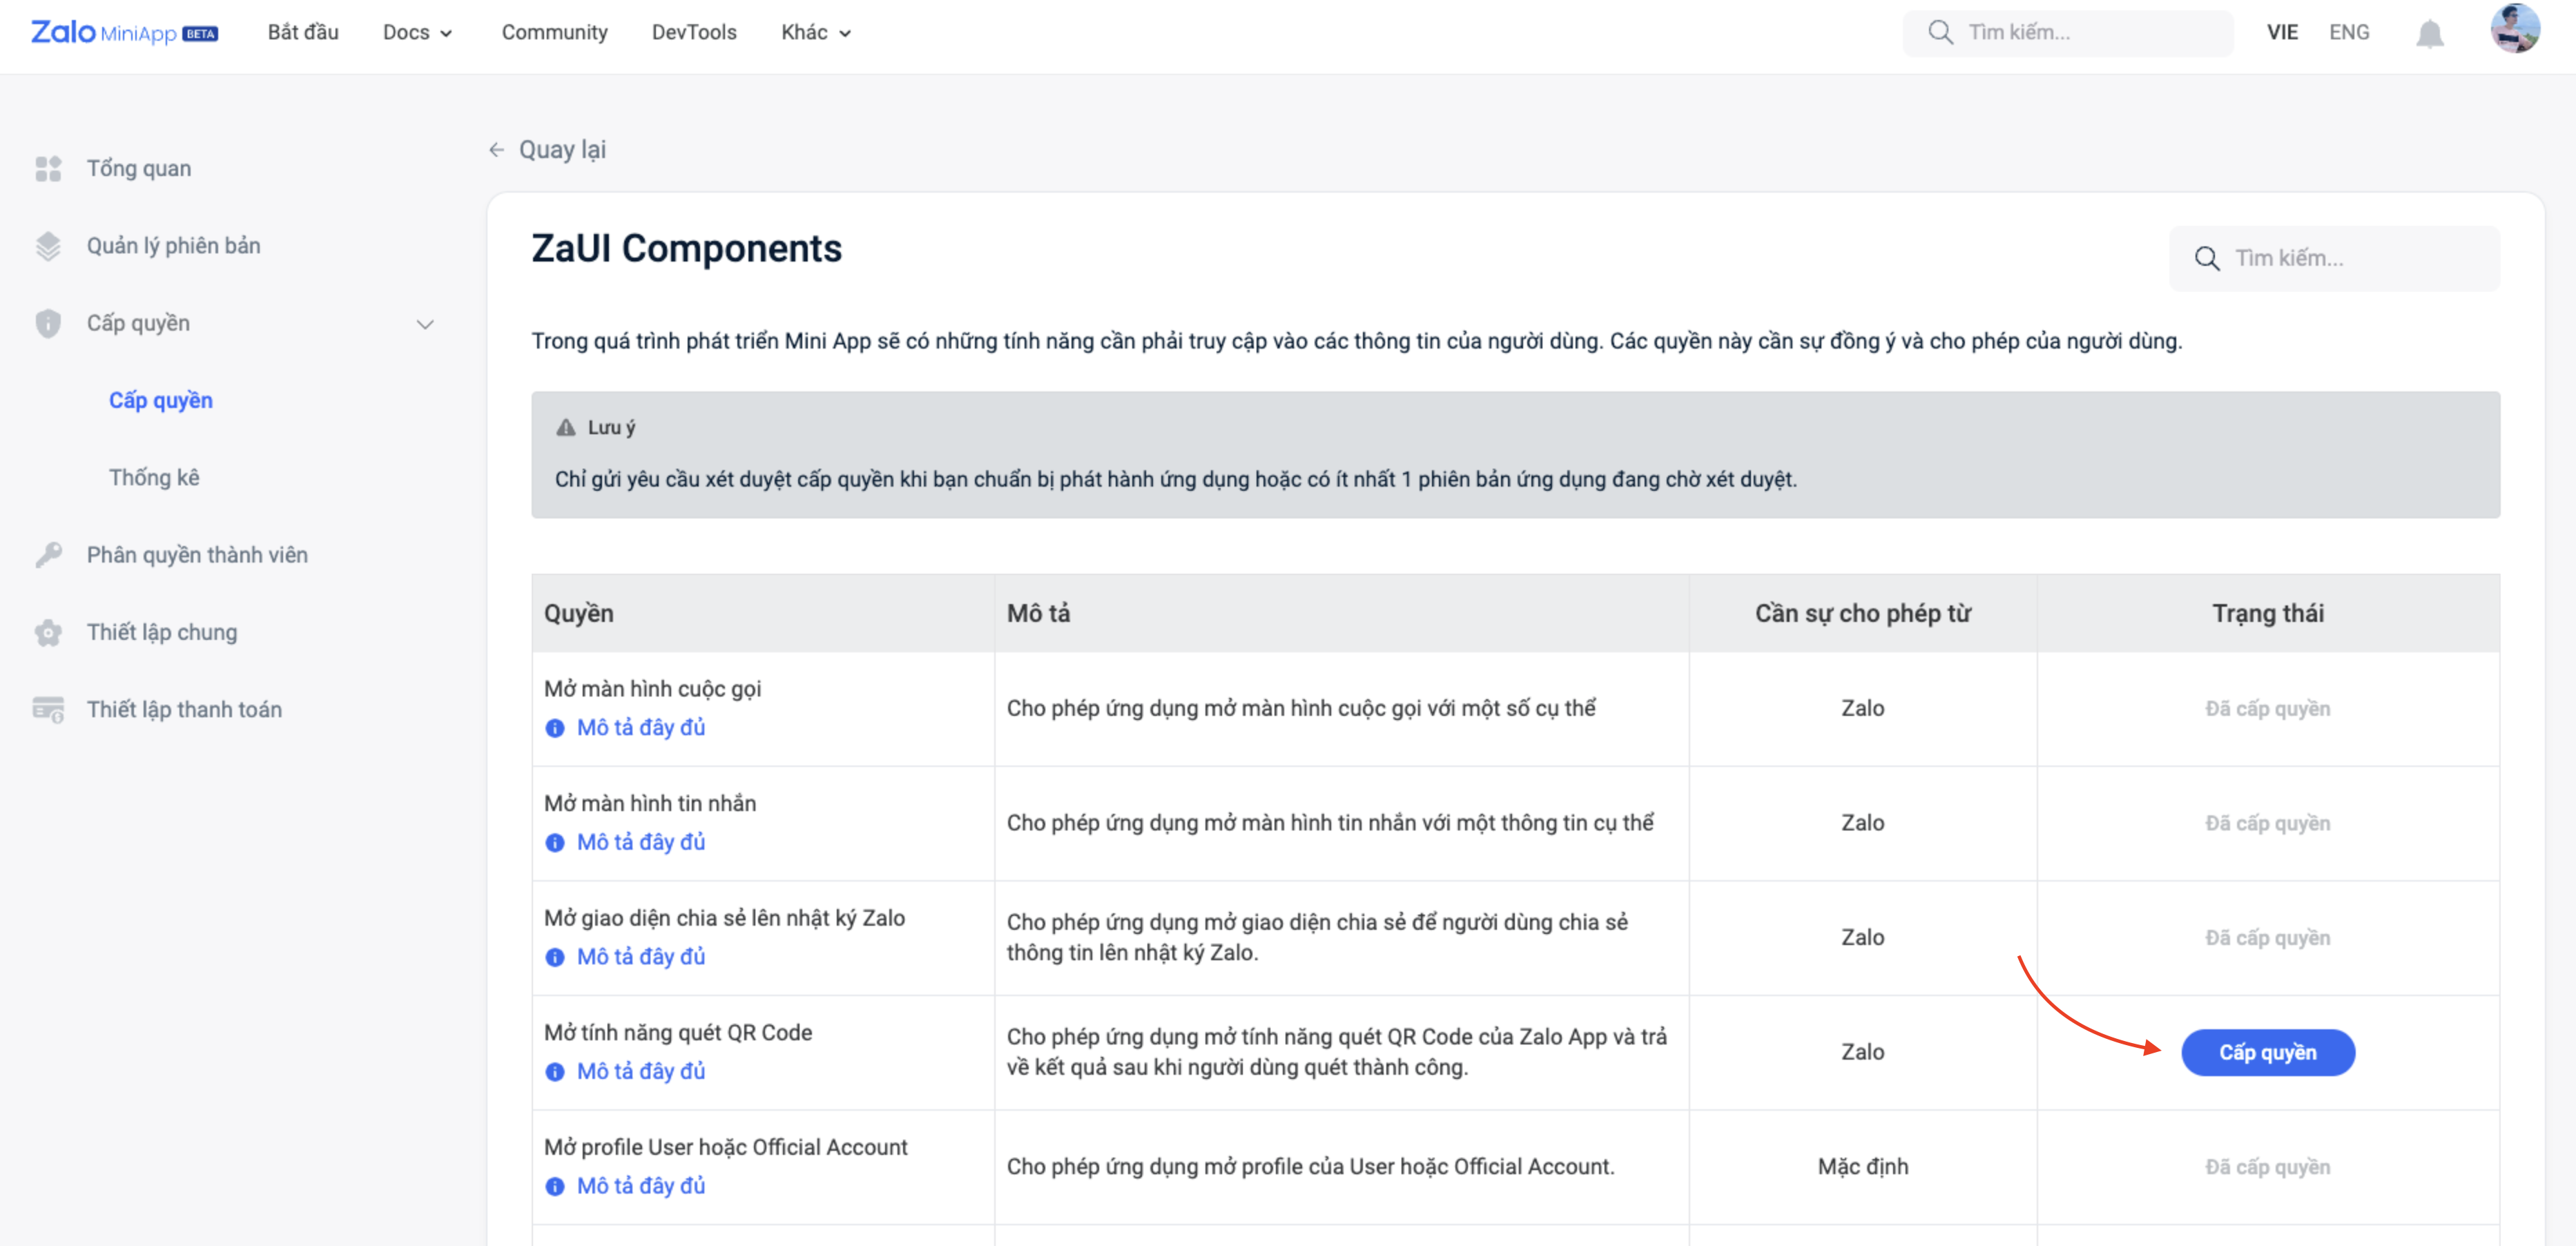
Task: Switch language to ENG
Action: 2348,33
